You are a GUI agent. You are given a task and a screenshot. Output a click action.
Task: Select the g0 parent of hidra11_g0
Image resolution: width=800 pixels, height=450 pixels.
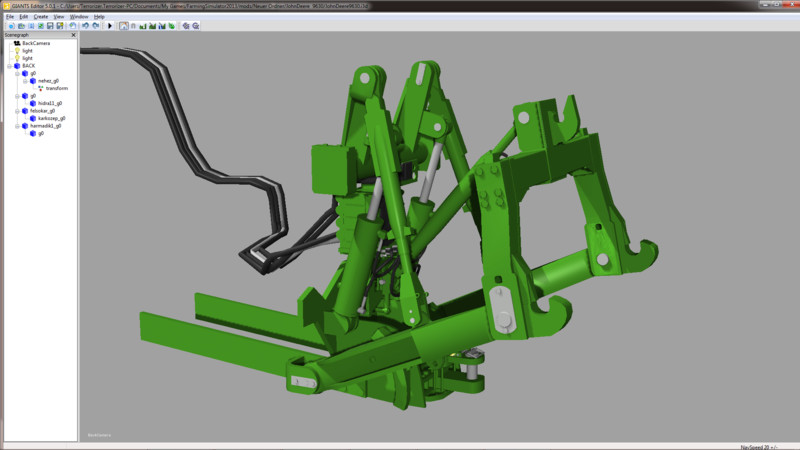click(x=33, y=96)
